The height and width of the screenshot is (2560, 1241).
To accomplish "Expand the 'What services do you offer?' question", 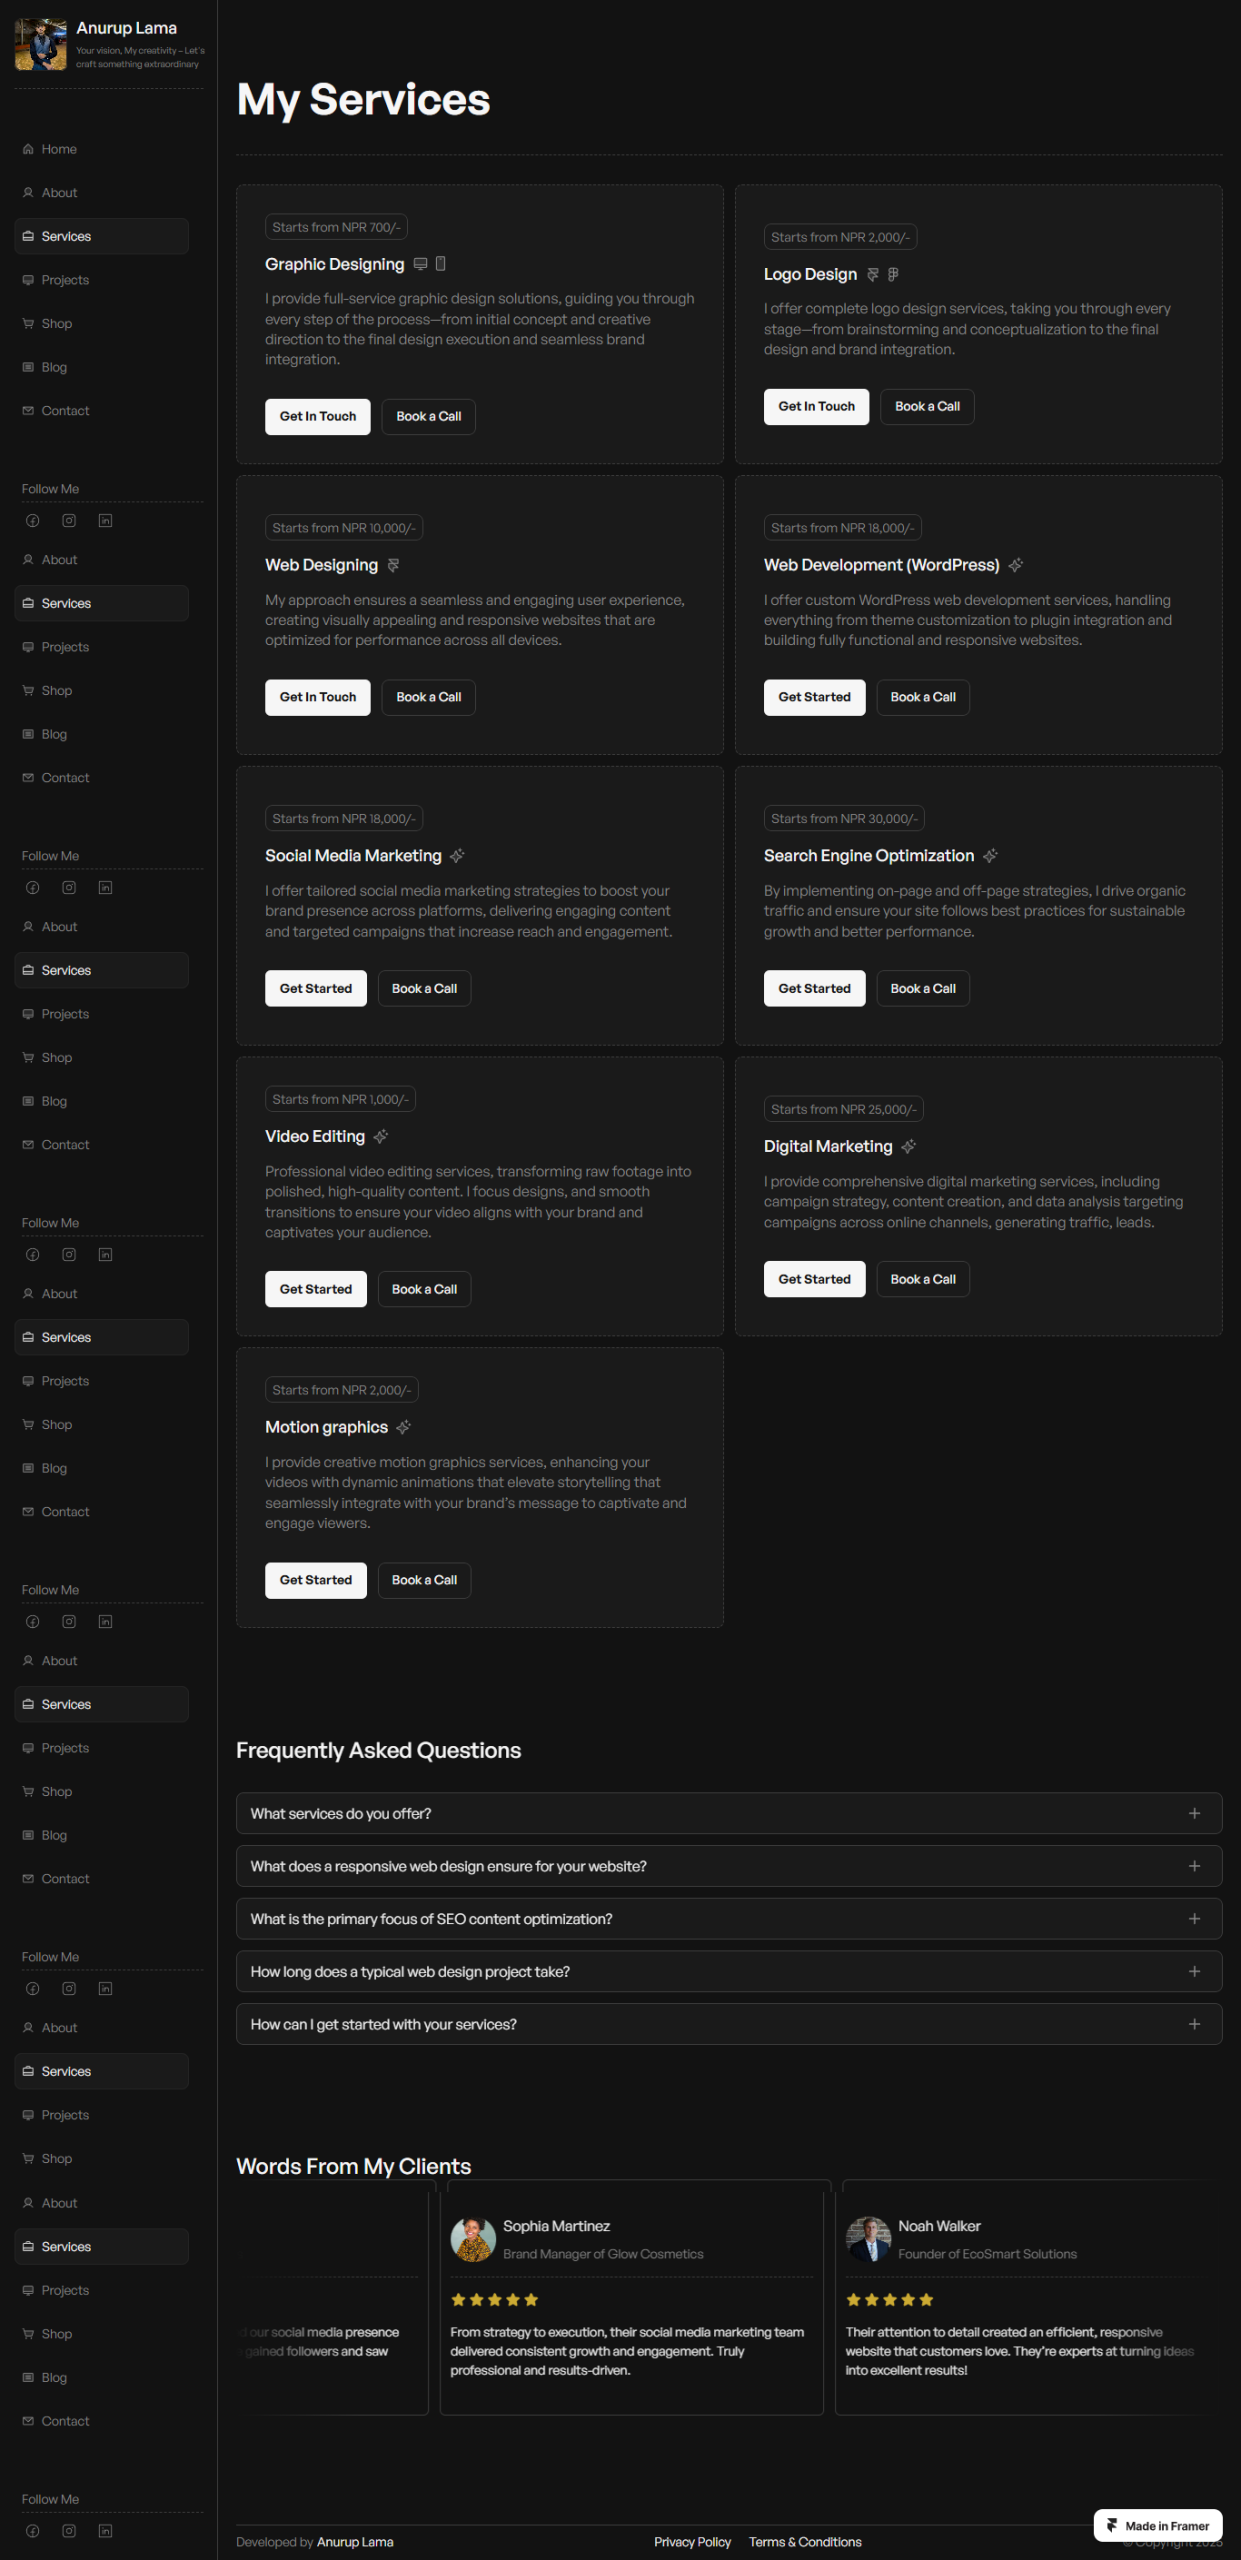I will tap(728, 1813).
